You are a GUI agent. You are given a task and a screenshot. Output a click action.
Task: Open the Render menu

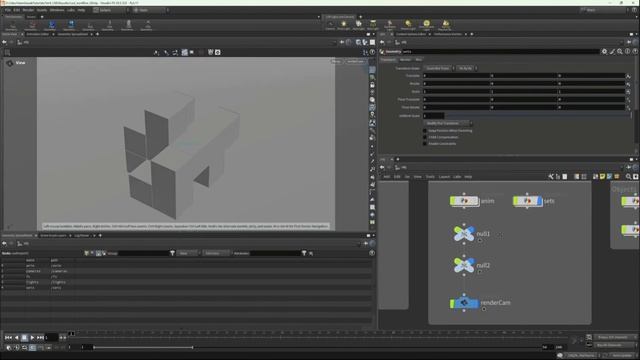[28, 10]
